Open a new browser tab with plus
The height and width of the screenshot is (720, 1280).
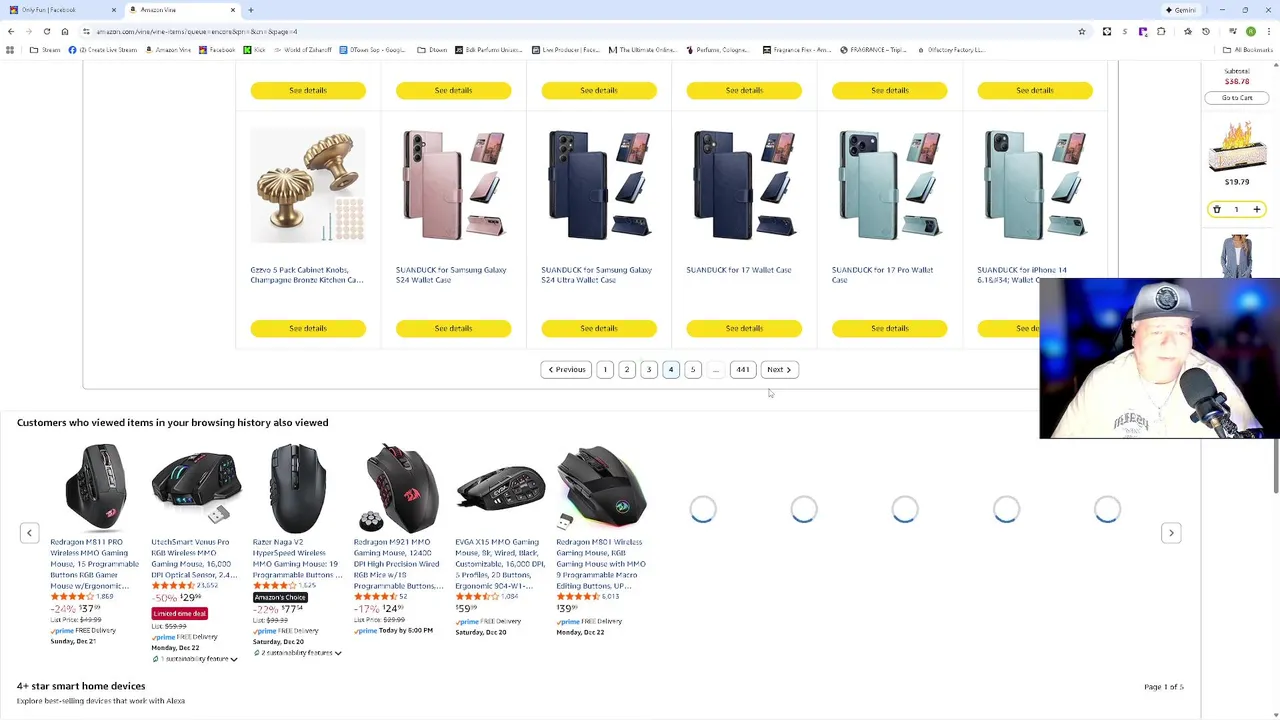pyautogui.click(x=251, y=10)
